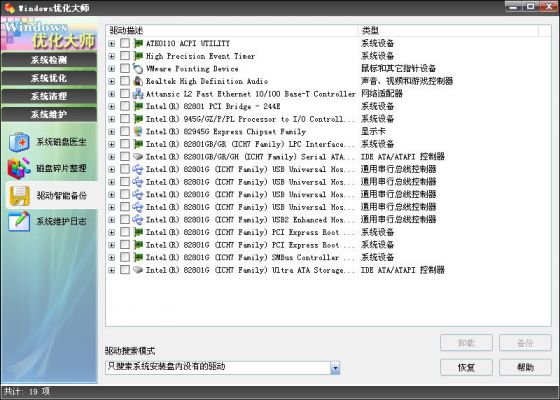Image resolution: width=560 pixels, height=400 pixels.
Task: Select the Intel Serial ATA row text
Action: coord(250,157)
